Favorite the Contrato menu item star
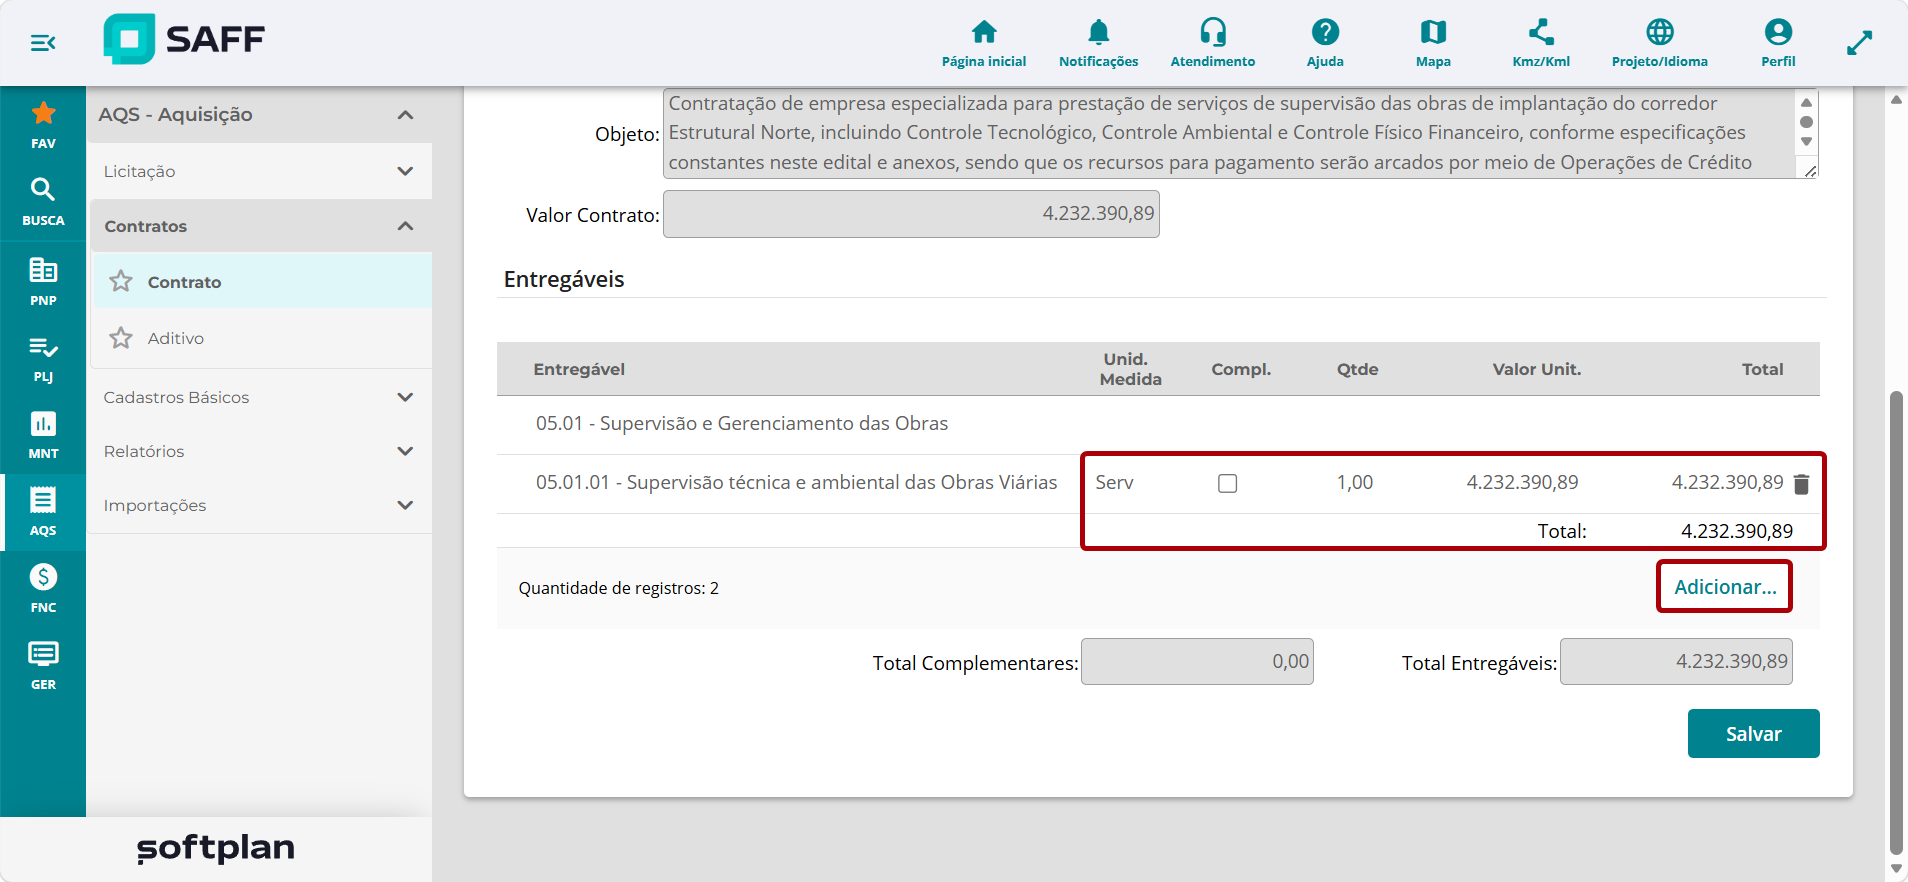Viewport: 1908px width, 882px height. tap(121, 281)
